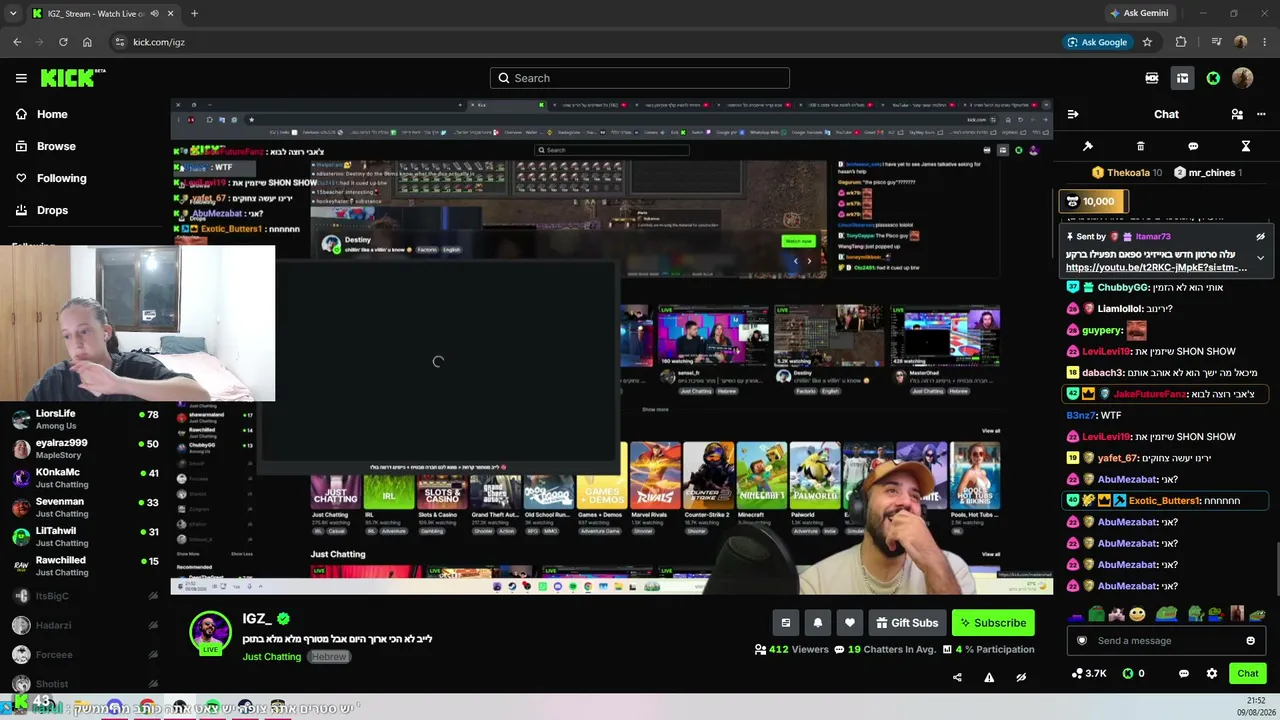
Task: Expand the pinned message
Action: [1261, 257]
